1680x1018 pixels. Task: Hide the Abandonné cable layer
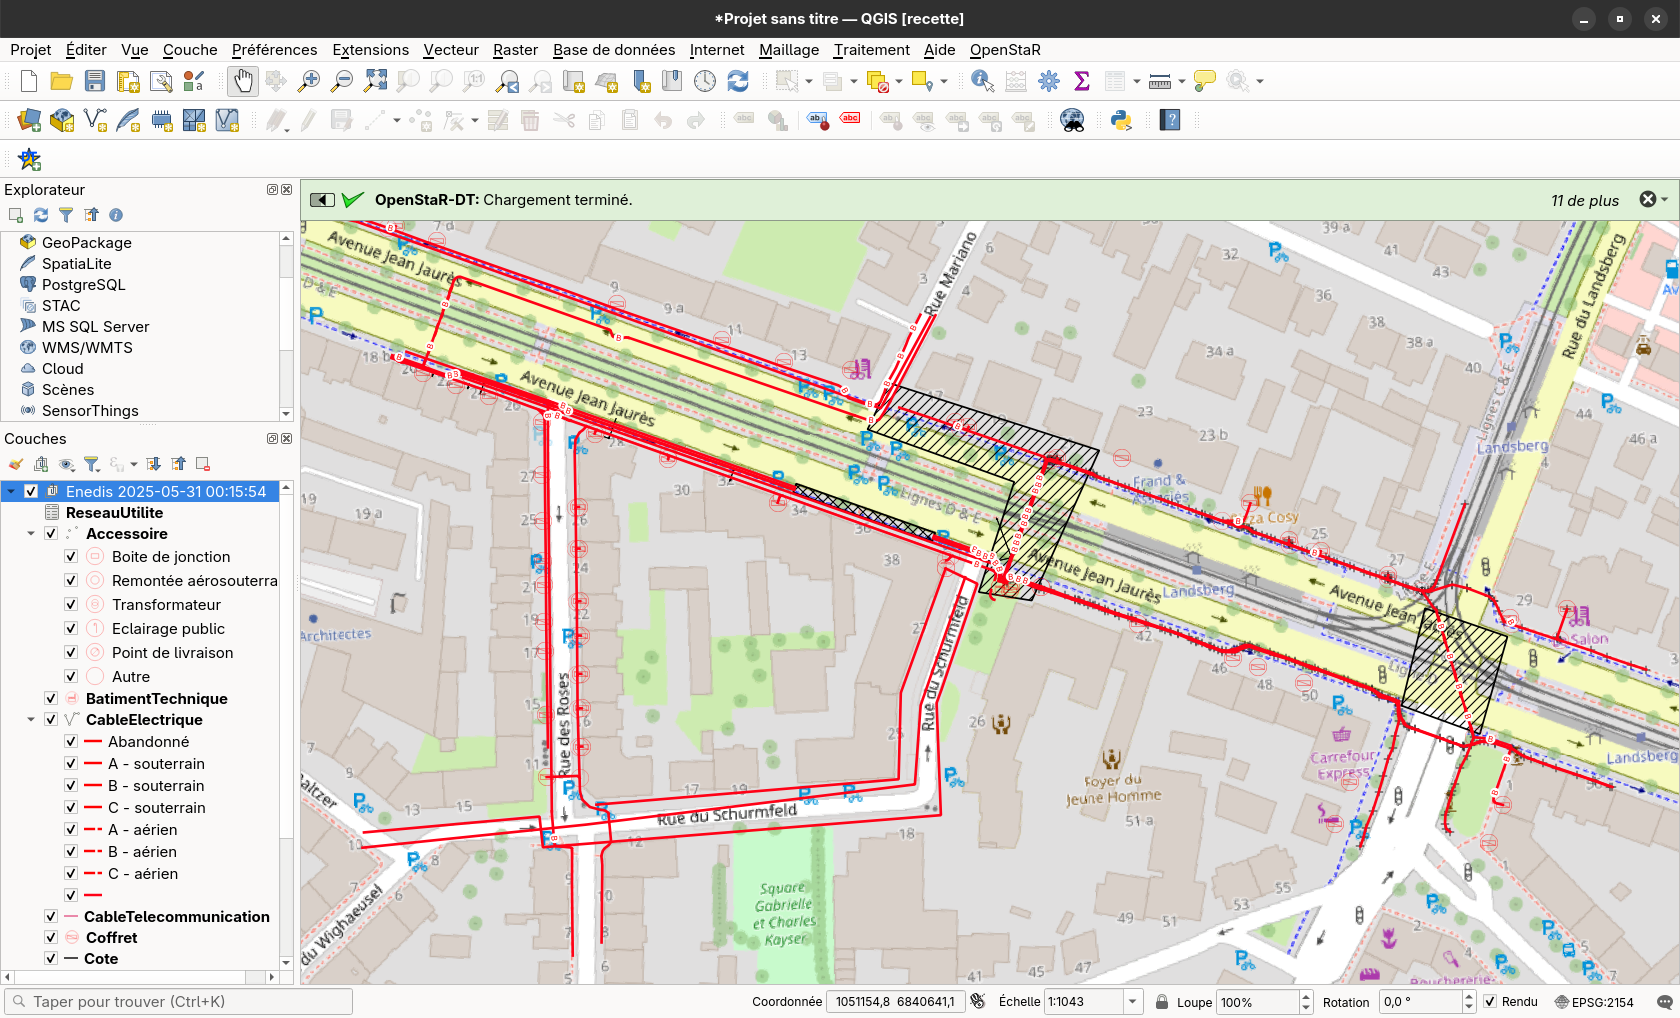point(70,741)
